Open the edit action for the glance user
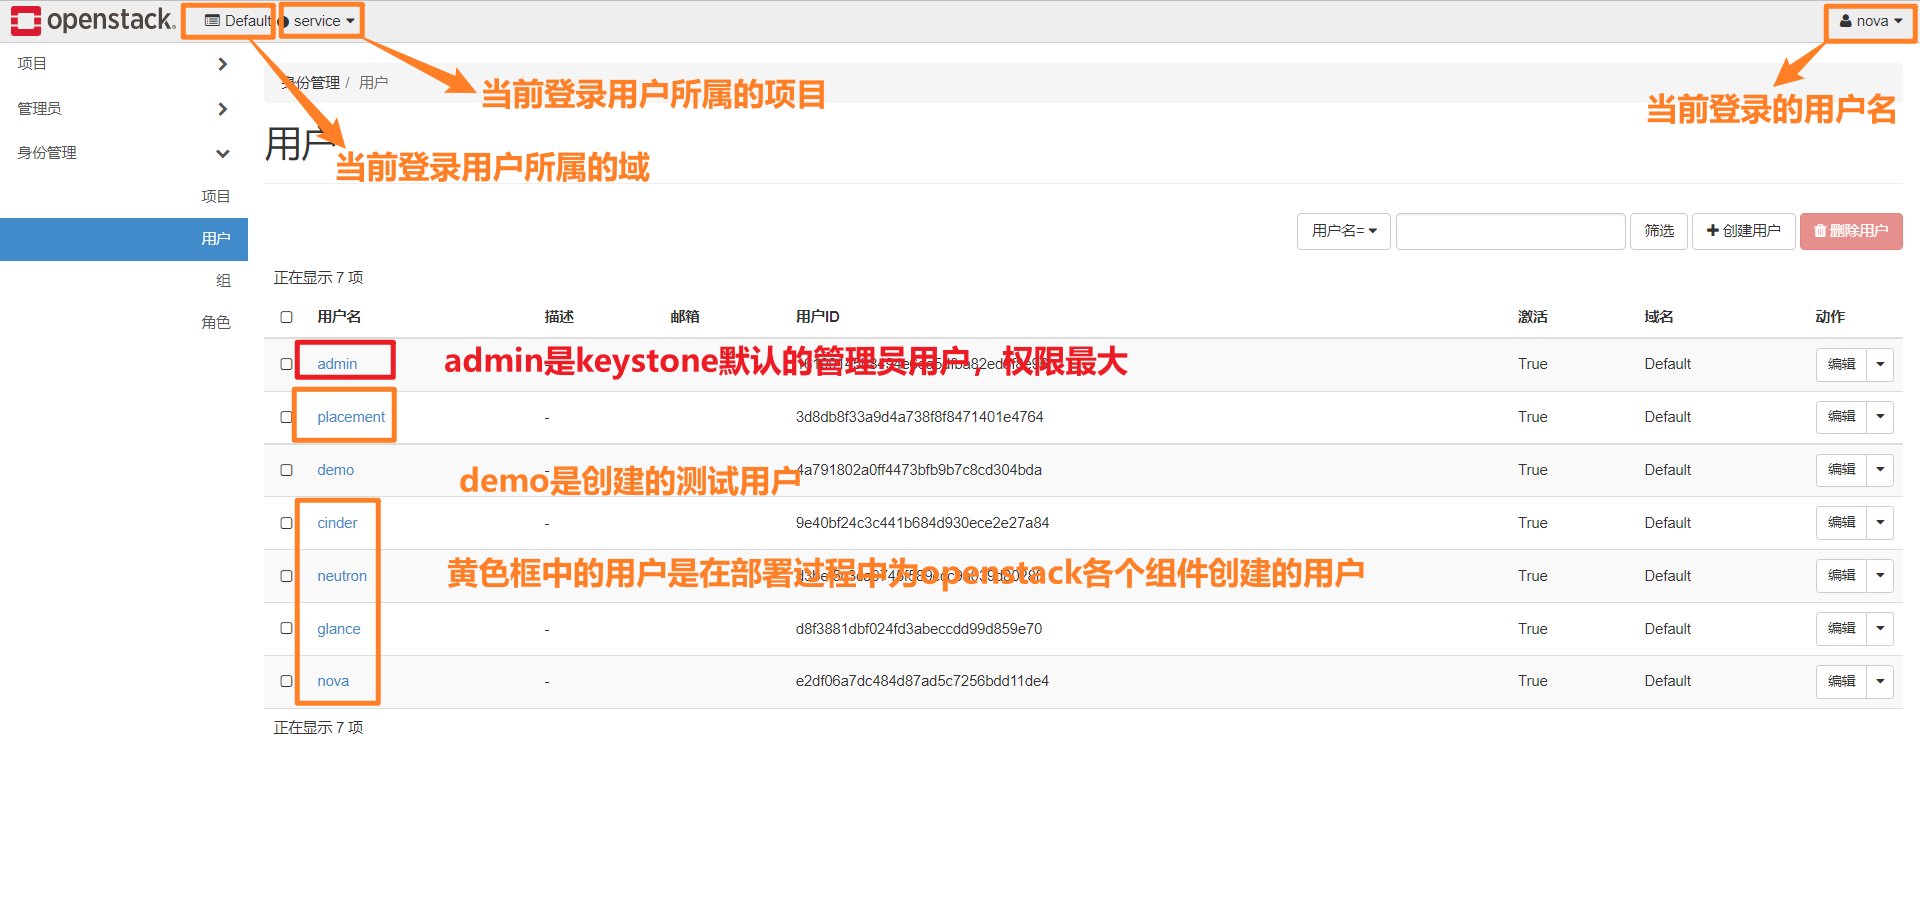Viewport: 1920px width, 914px height. click(1843, 628)
